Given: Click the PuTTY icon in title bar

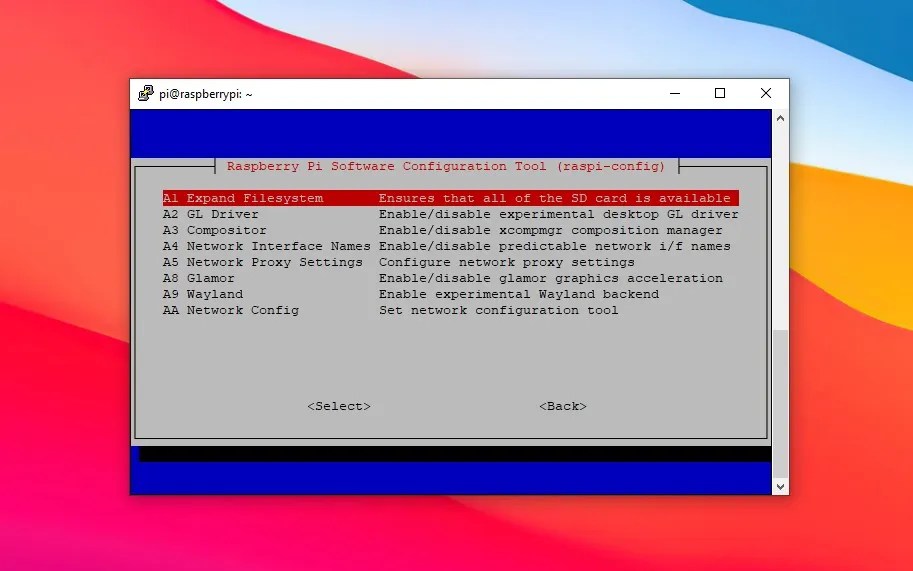Looking at the screenshot, I should 146,93.
